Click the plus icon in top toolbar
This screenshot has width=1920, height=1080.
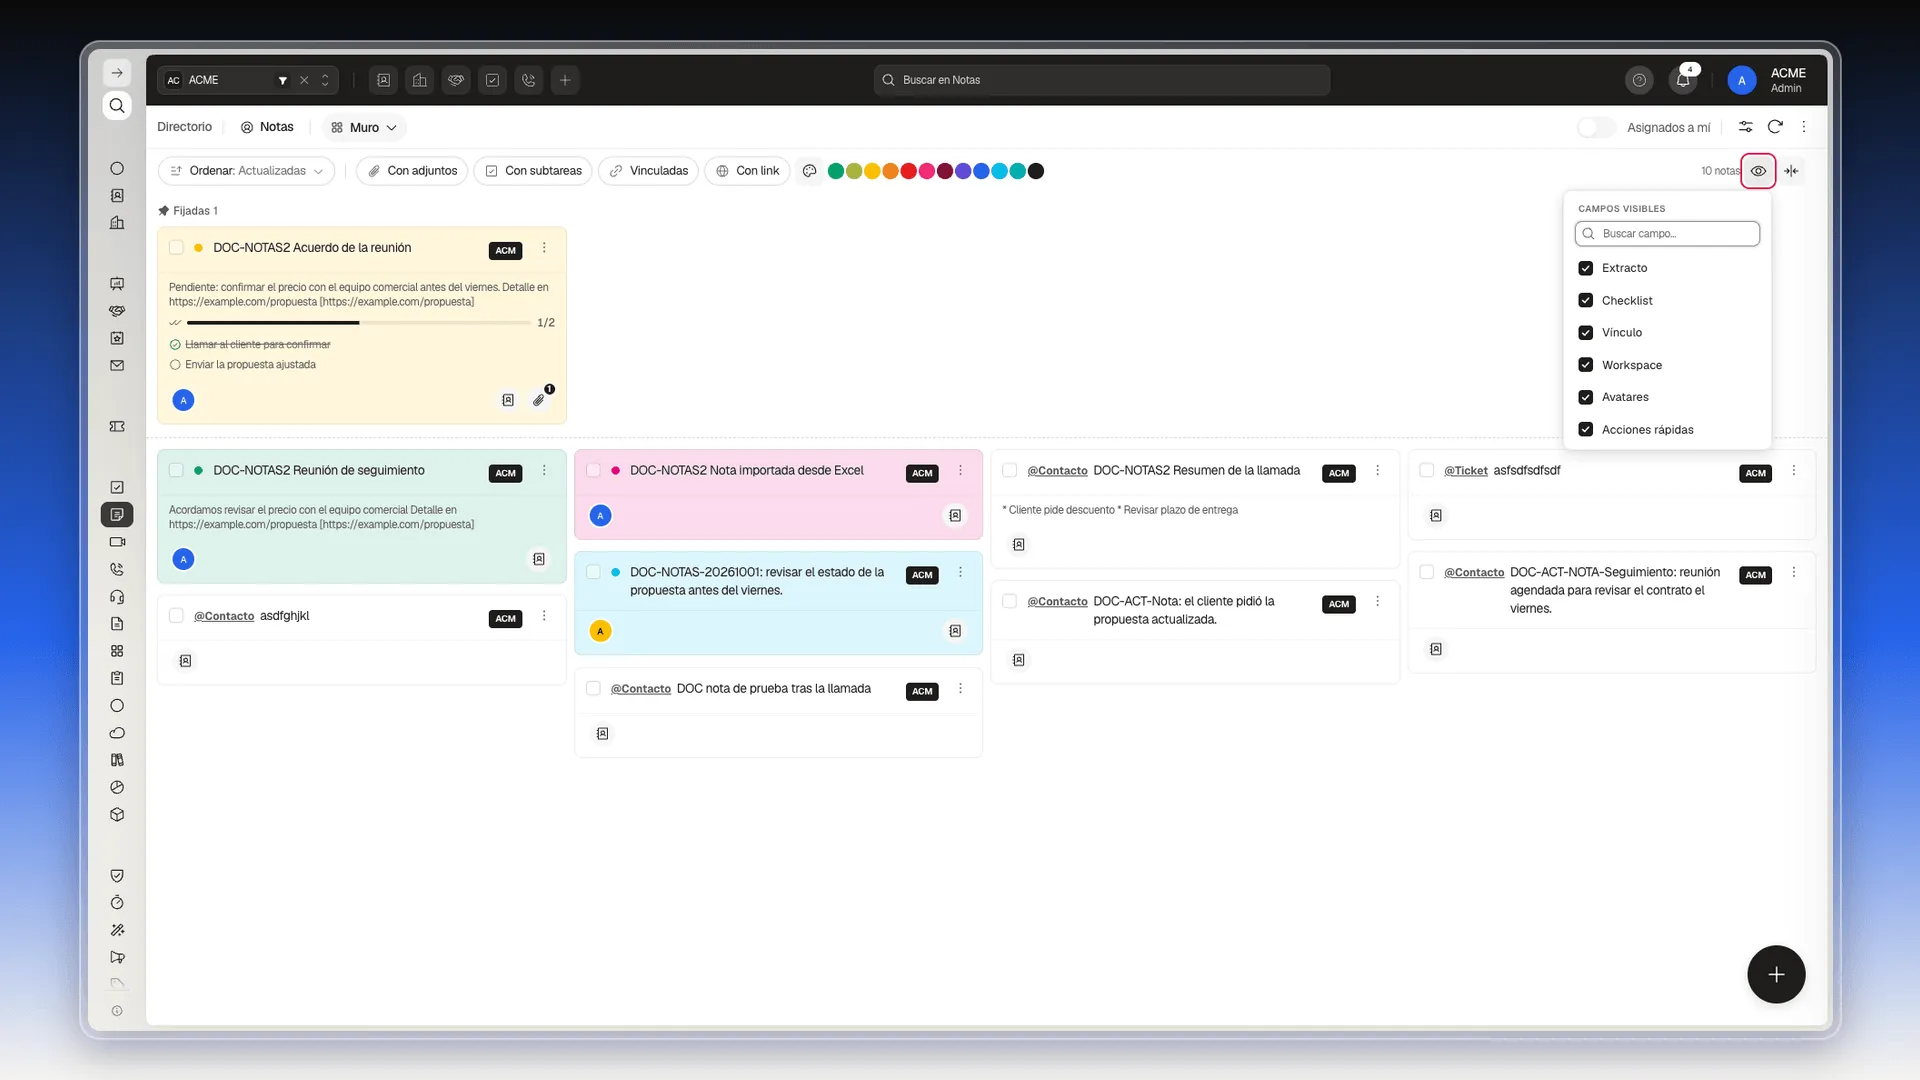coord(565,80)
